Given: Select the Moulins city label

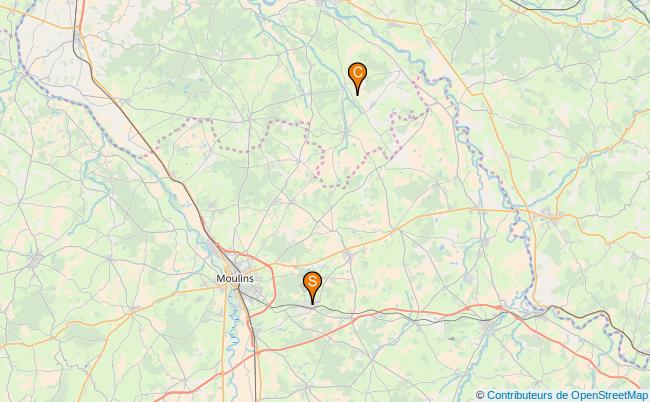Looking at the screenshot, I should tap(235, 279).
